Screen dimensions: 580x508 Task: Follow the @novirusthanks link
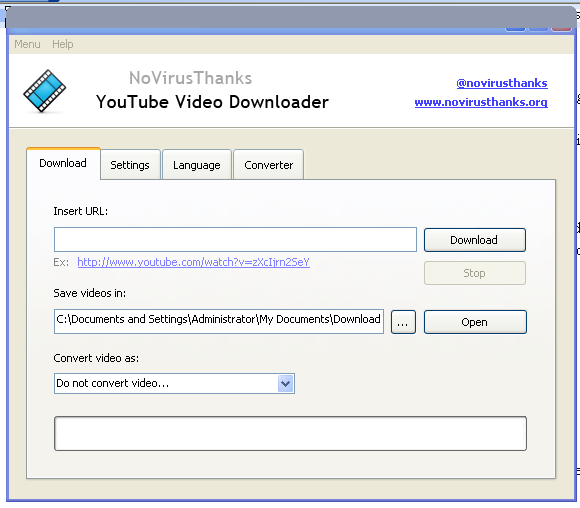coord(502,83)
